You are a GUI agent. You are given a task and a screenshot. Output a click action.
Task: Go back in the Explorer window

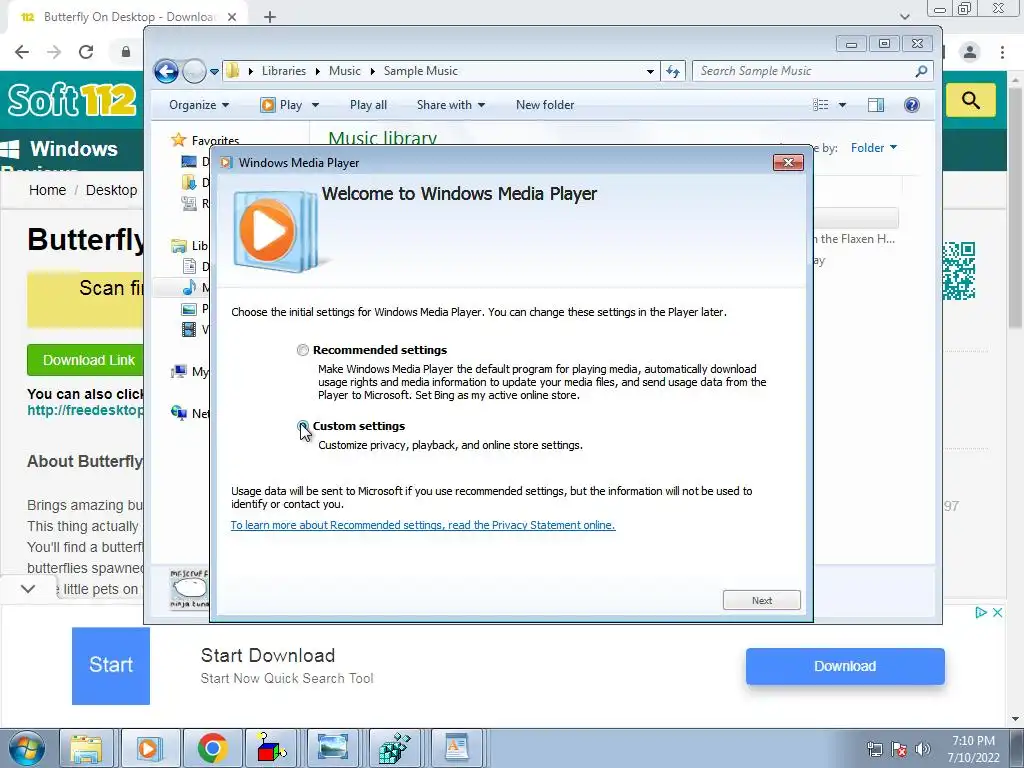(167, 71)
